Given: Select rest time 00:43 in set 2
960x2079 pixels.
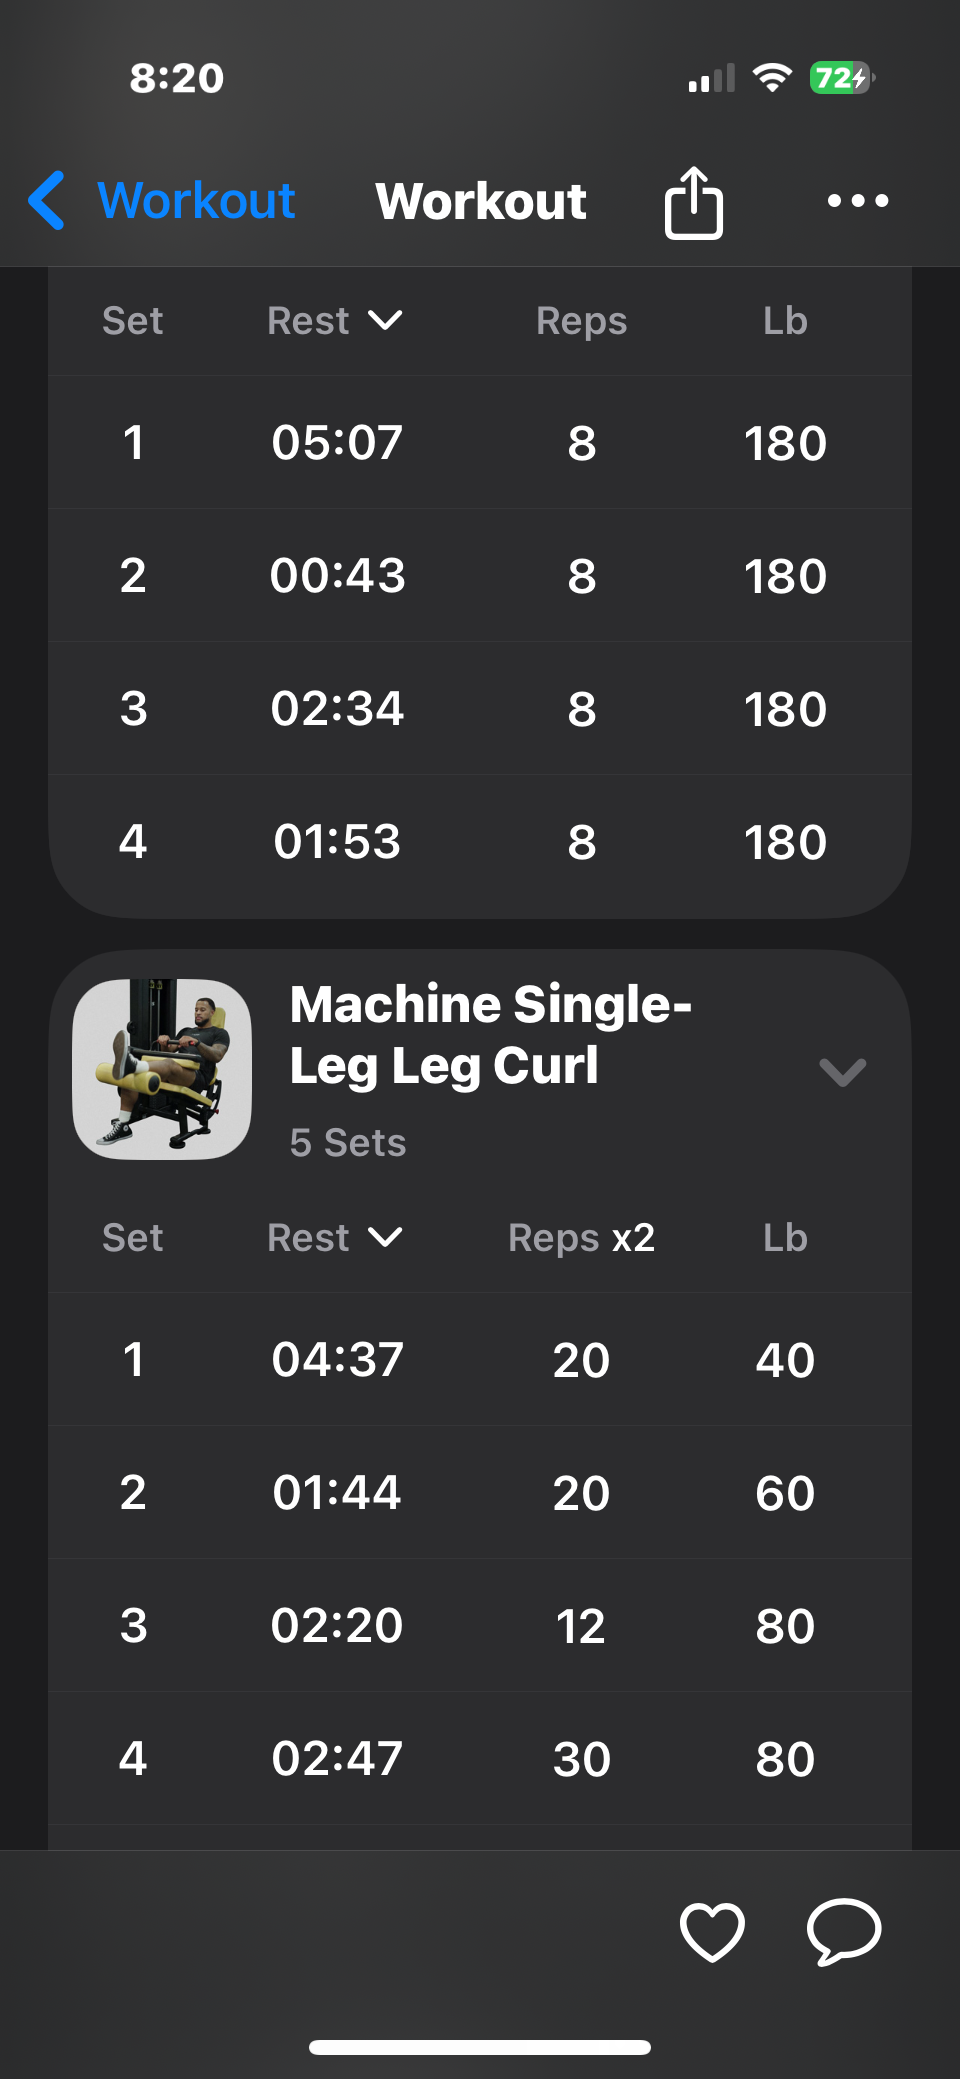Looking at the screenshot, I should coord(337,576).
